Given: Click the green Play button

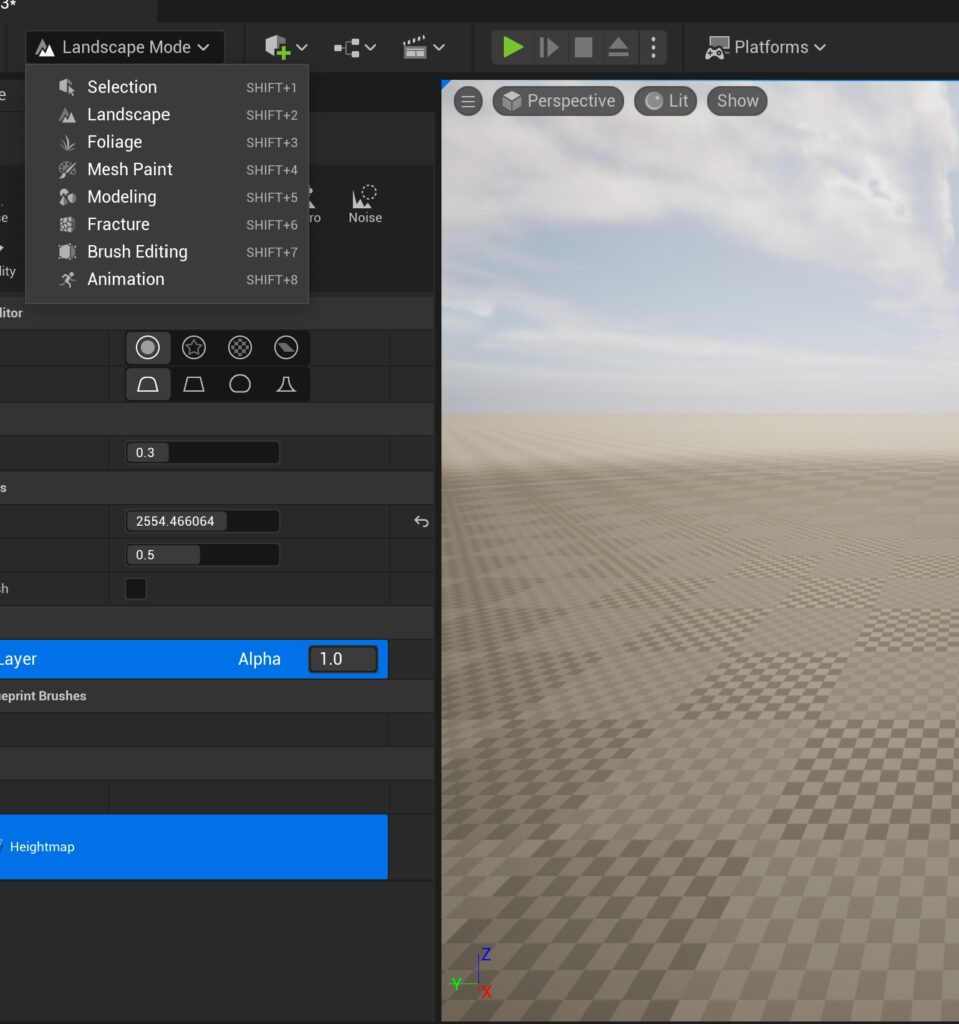Looking at the screenshot, I should (513, 47).
